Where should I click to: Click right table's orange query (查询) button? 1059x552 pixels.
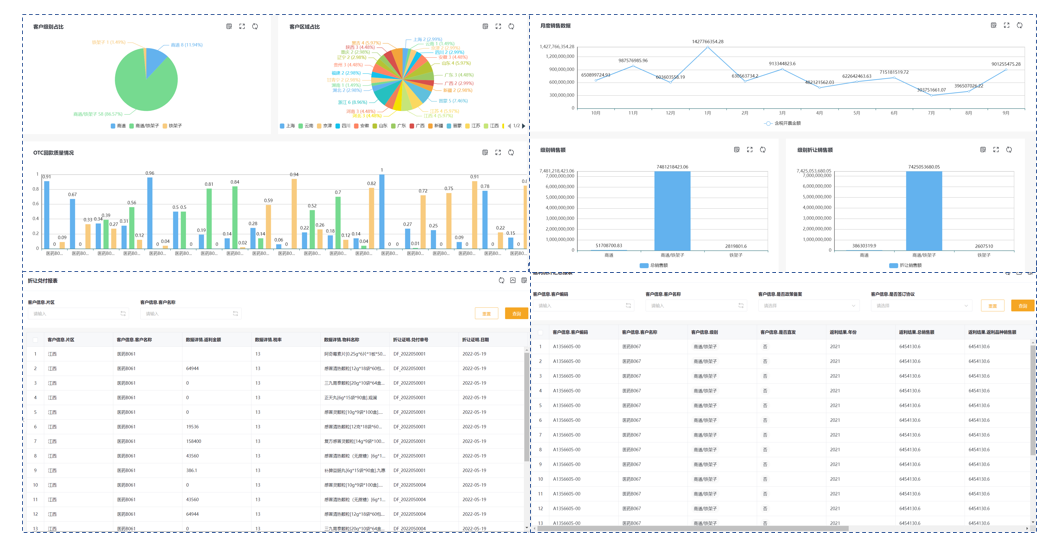1023,306
